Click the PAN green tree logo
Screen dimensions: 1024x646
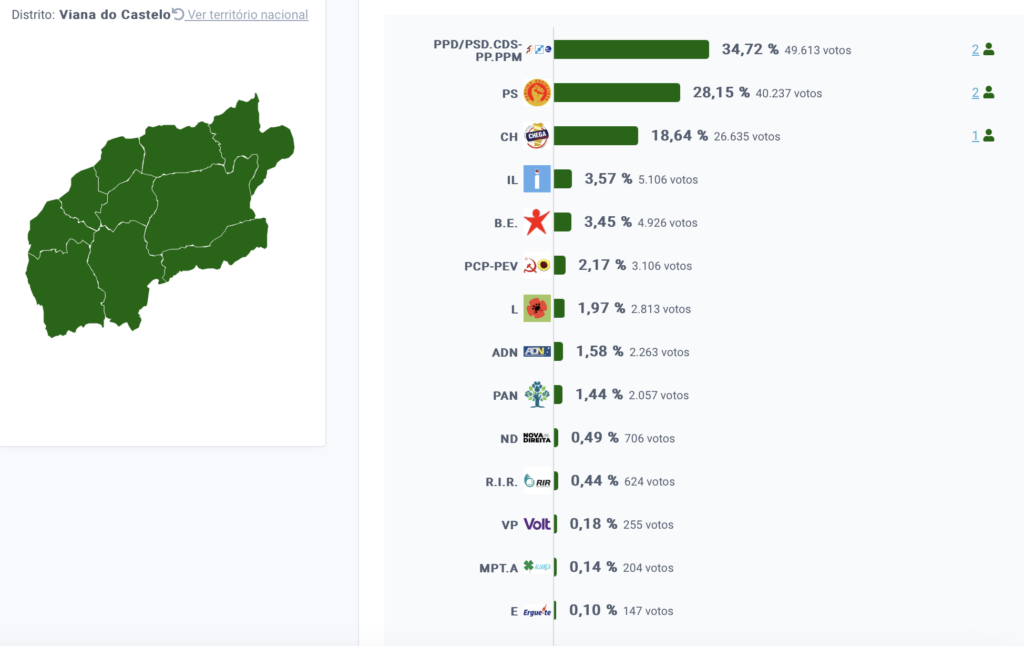[x=537, y=395]
